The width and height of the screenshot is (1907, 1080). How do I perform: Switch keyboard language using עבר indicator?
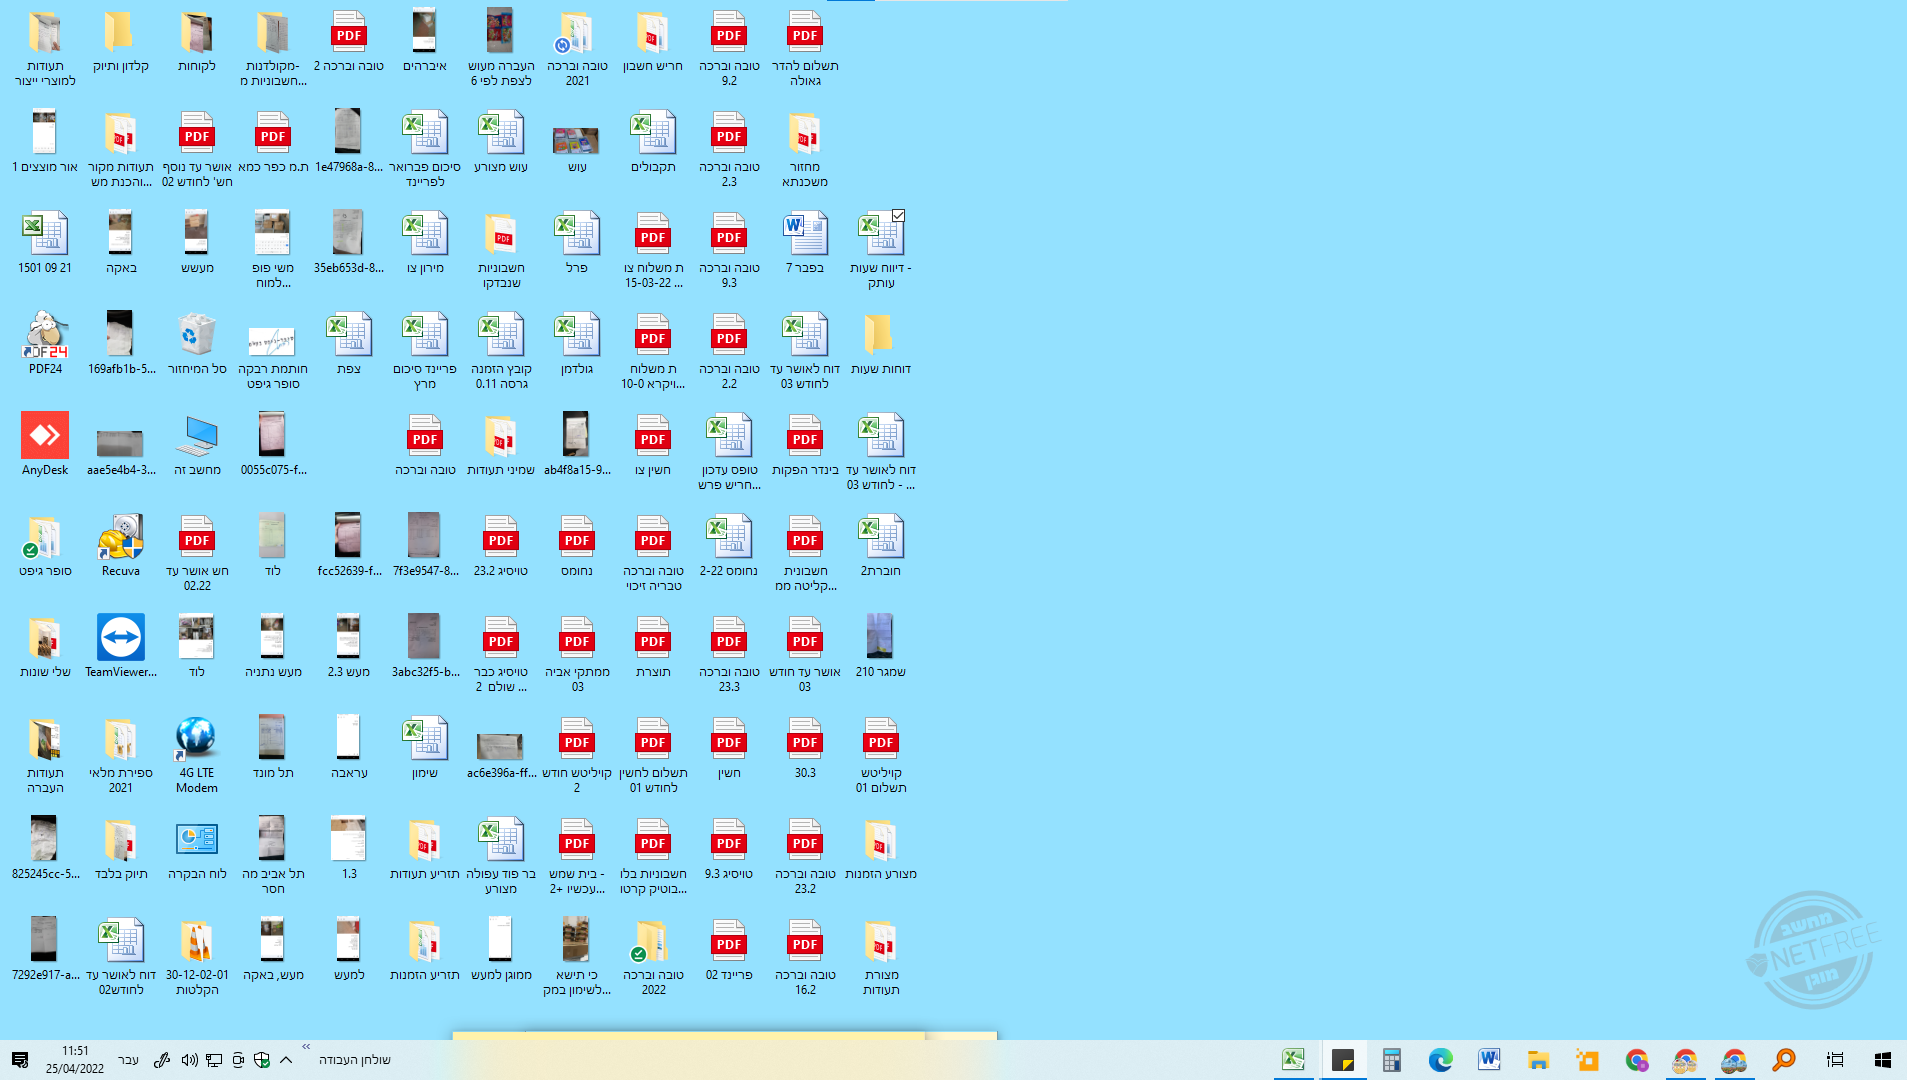point(128,1059)
